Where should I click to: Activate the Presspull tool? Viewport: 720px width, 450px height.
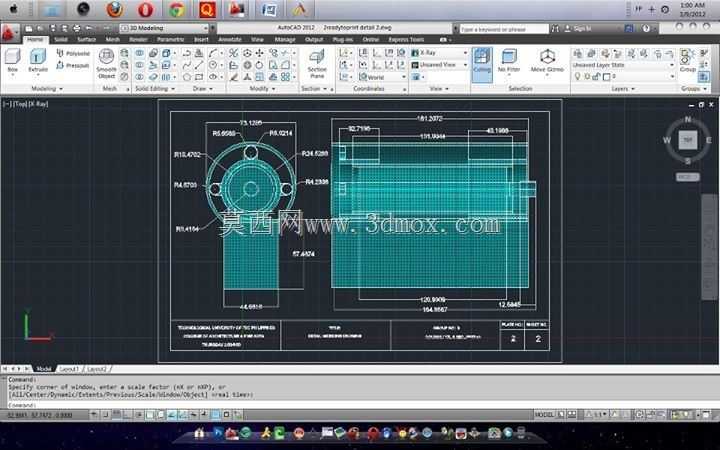(73, 65)
